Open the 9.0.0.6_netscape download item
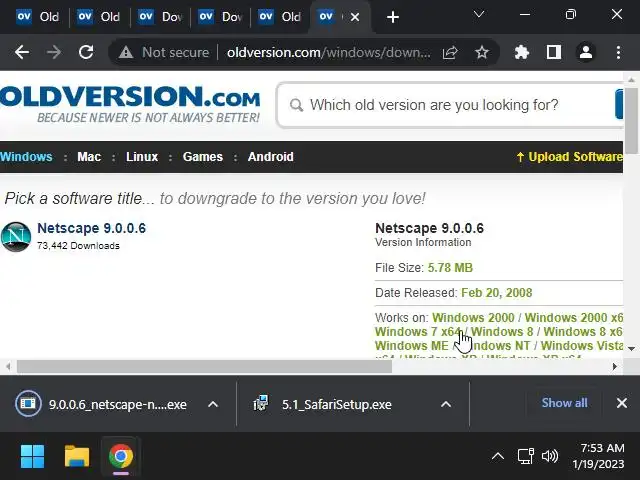The width and height of the screenshot is (640, 480). point(101,404)
